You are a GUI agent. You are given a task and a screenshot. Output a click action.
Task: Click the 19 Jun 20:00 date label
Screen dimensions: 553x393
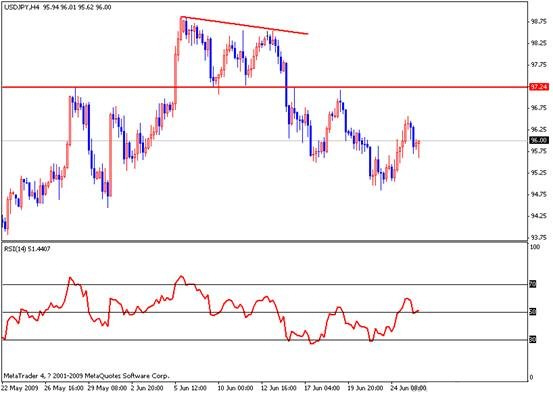click(366, 388)
